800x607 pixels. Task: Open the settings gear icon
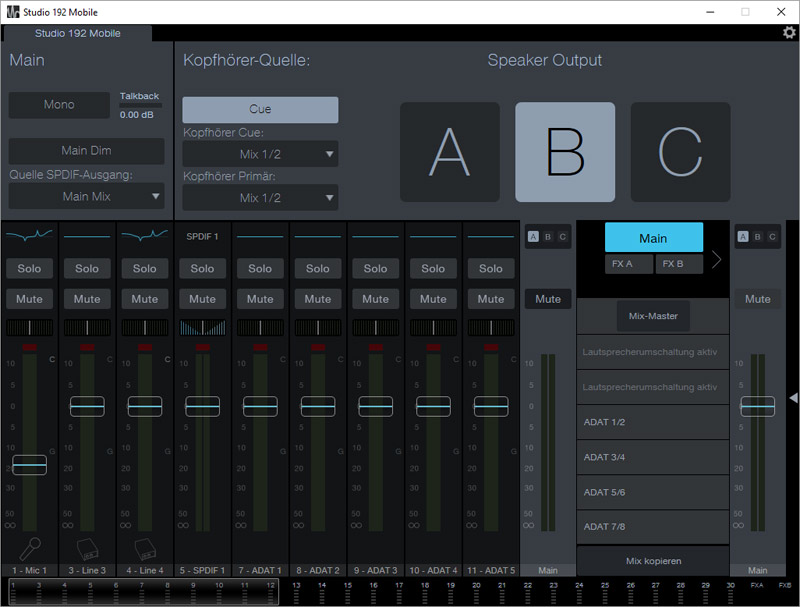pos(789,32)
